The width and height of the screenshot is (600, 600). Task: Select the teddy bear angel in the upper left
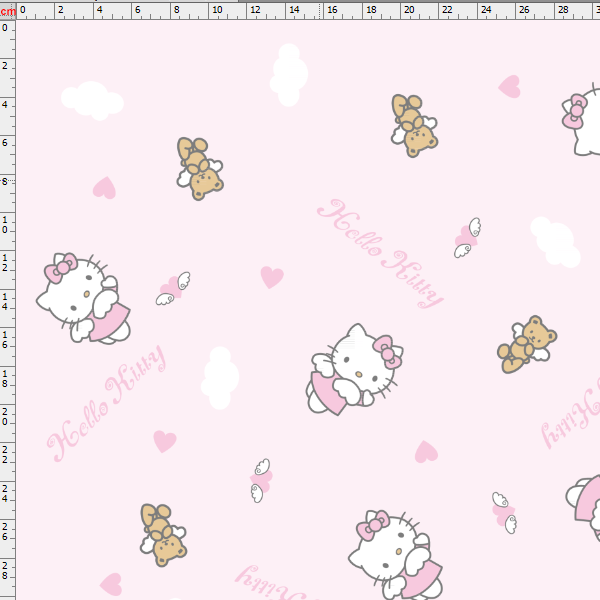[200, 167]
